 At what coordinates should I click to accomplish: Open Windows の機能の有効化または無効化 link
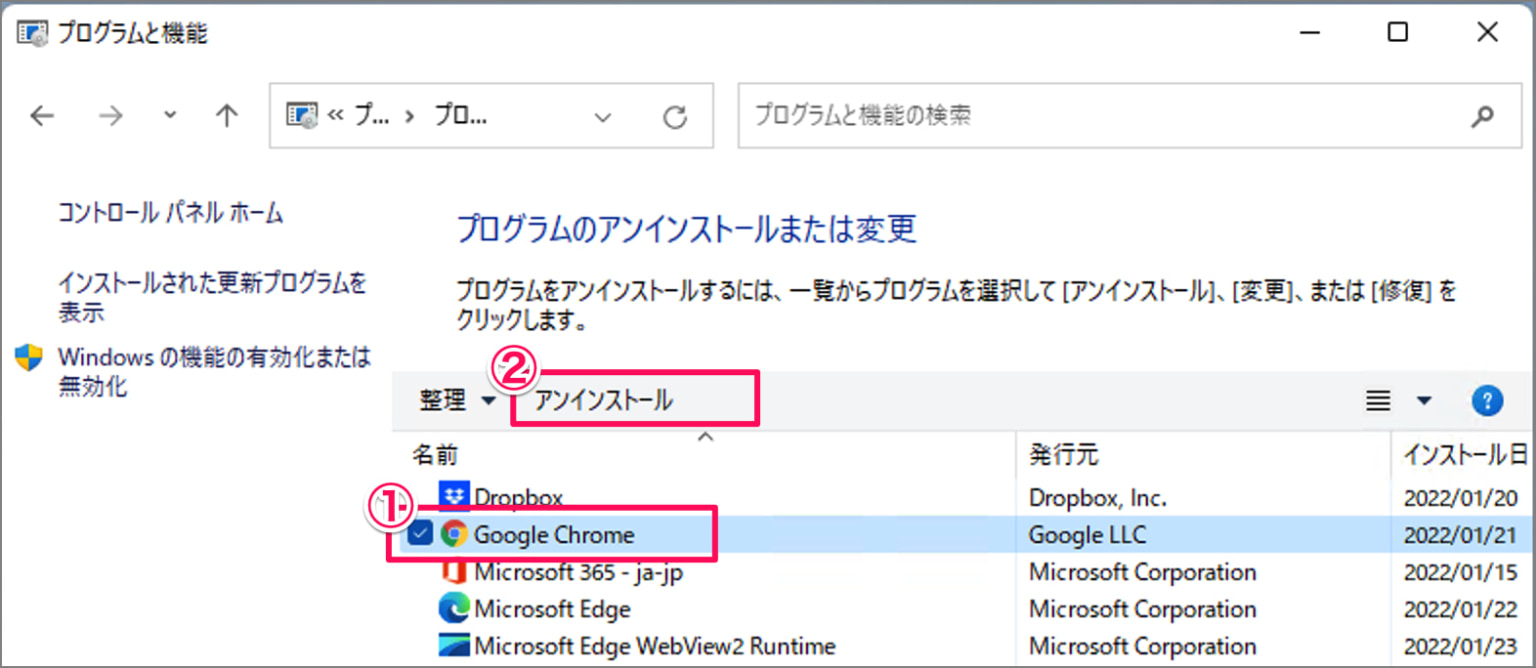(214, 372)
